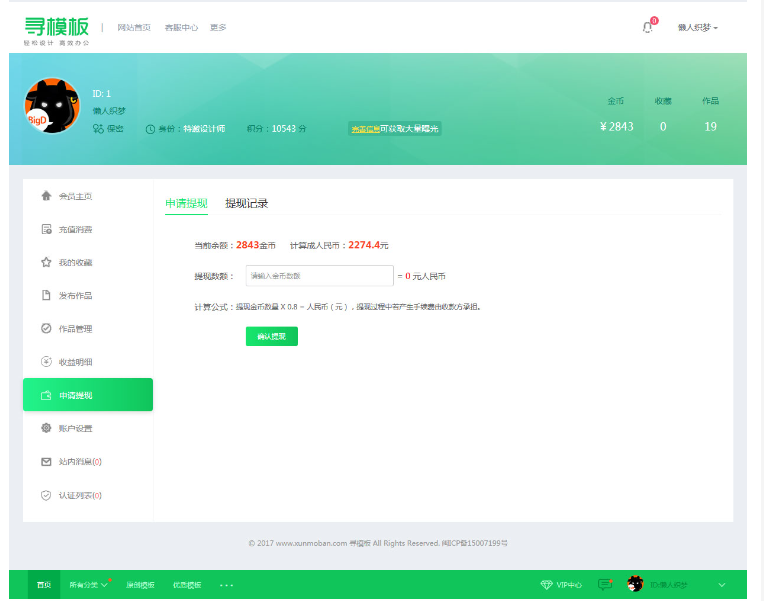Image resolution: width=764 pixels, height=601 pixels.
Task: Open 原创模板 in the bottom bar
Action: coord(140,585)
